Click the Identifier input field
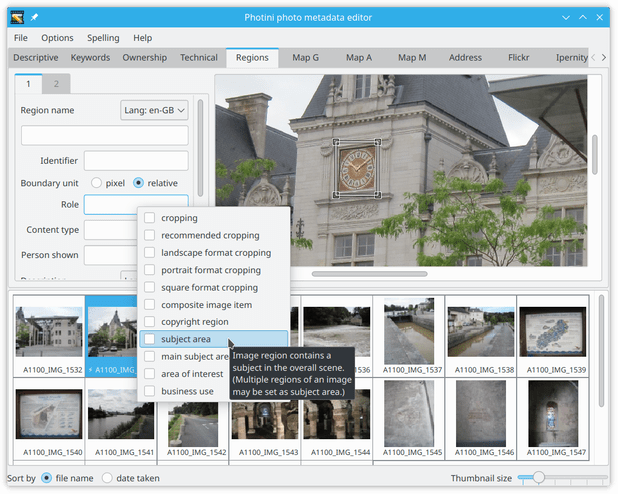Image resolution: width=618 pixels, height=494 pixels. 136,160
